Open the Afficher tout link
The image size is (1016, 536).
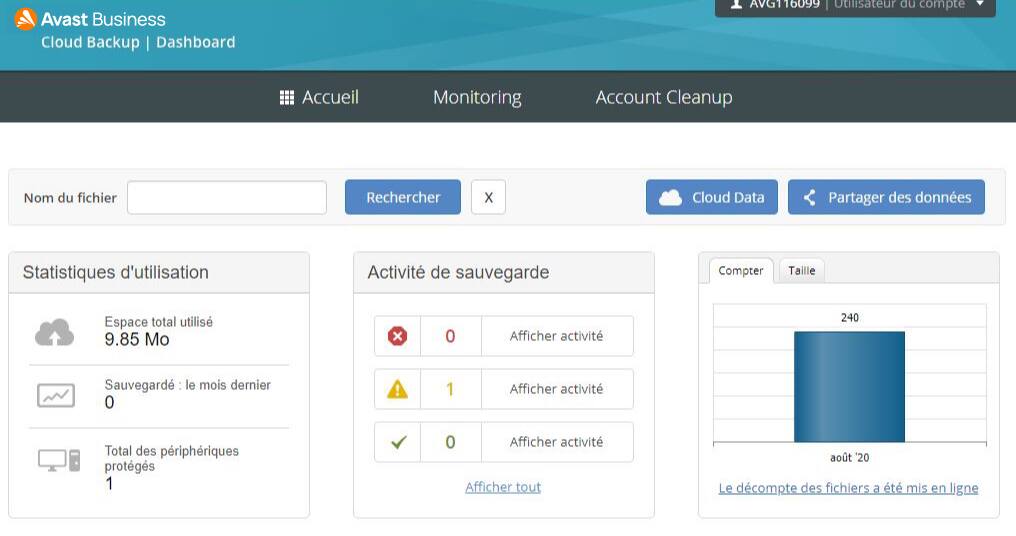503,487
